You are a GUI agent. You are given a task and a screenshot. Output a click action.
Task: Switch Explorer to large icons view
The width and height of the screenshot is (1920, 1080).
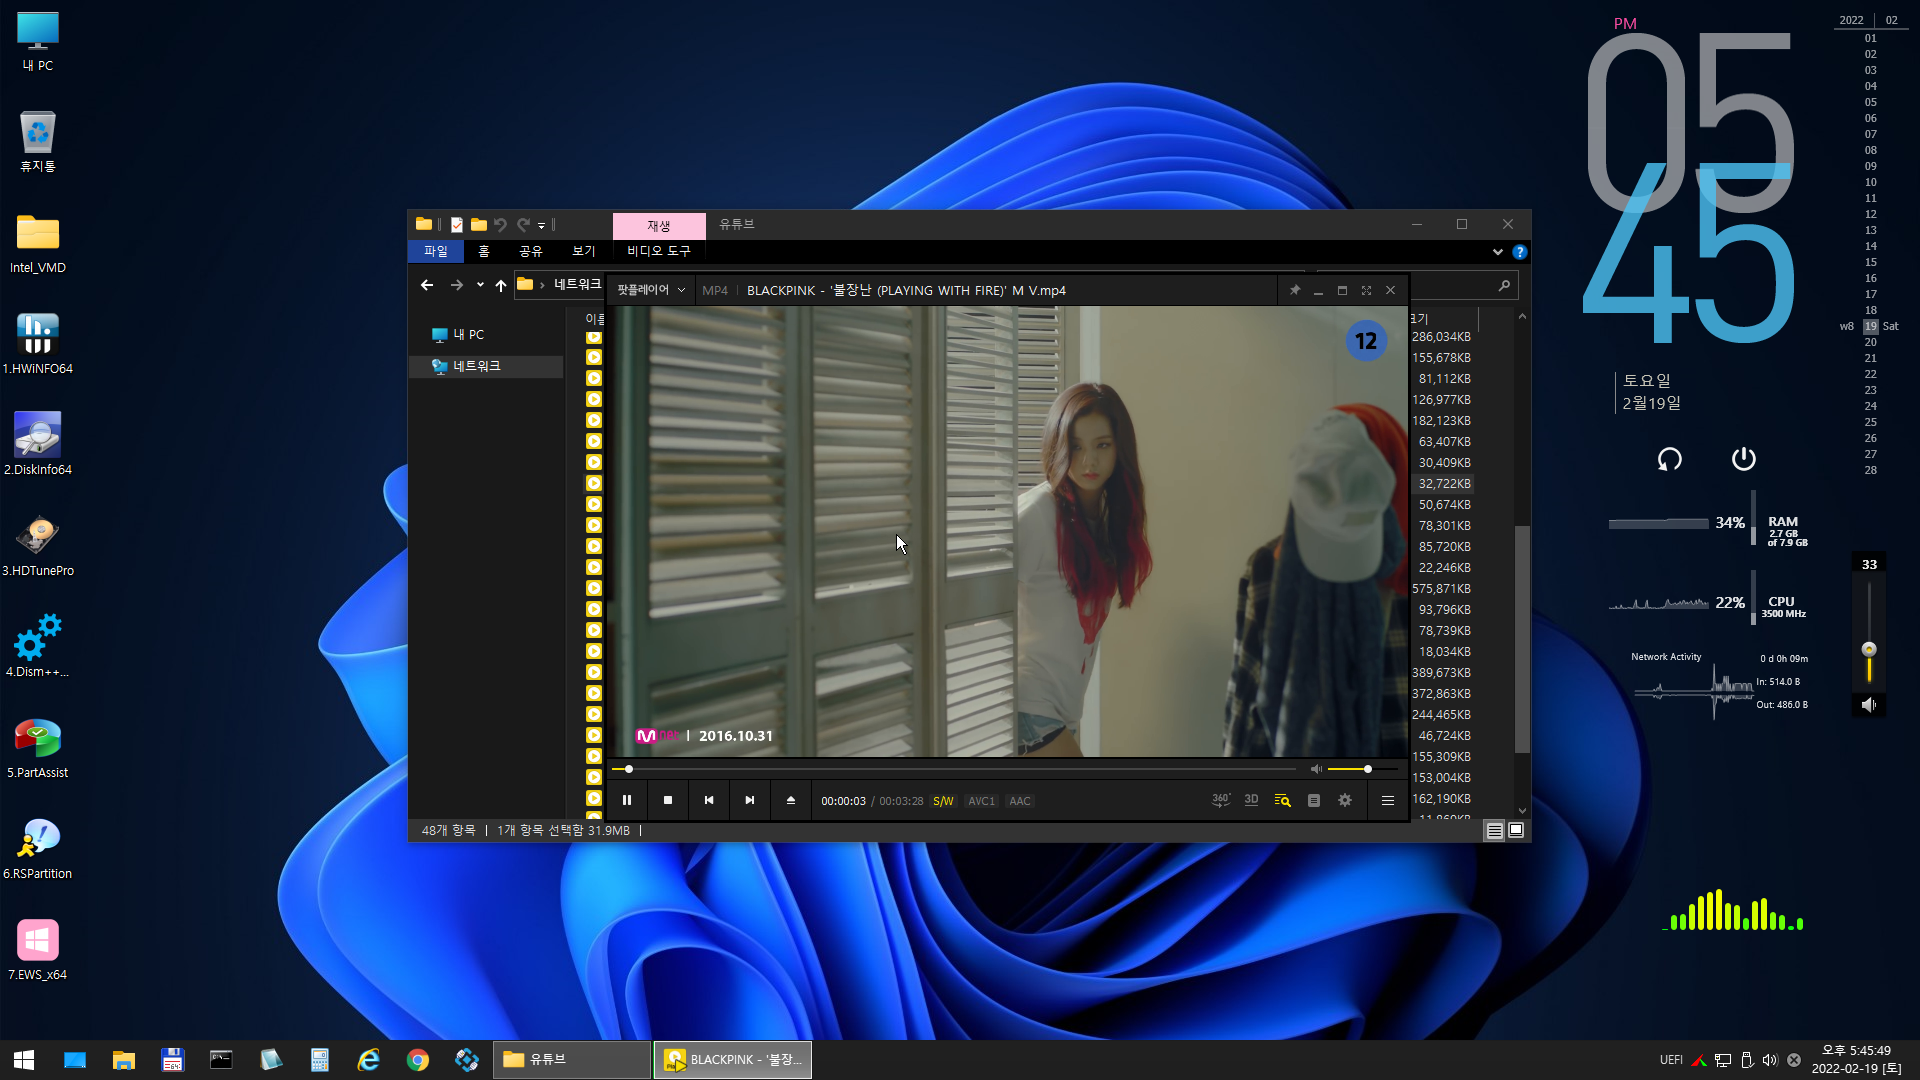[x=1516, y=830]
